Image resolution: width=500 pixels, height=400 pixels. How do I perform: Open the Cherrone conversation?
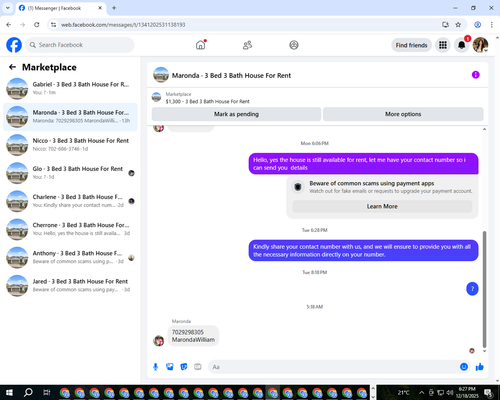(70, 229)
